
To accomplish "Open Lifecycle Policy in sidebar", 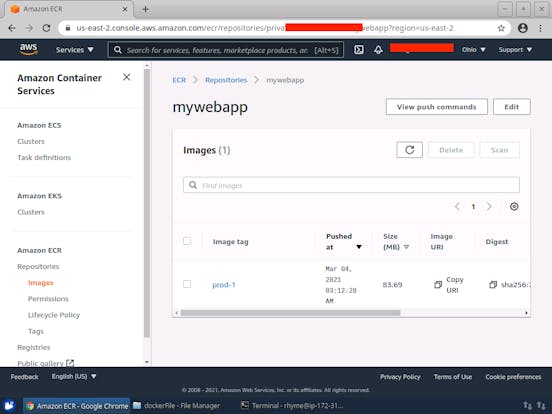I will [54, 315].
